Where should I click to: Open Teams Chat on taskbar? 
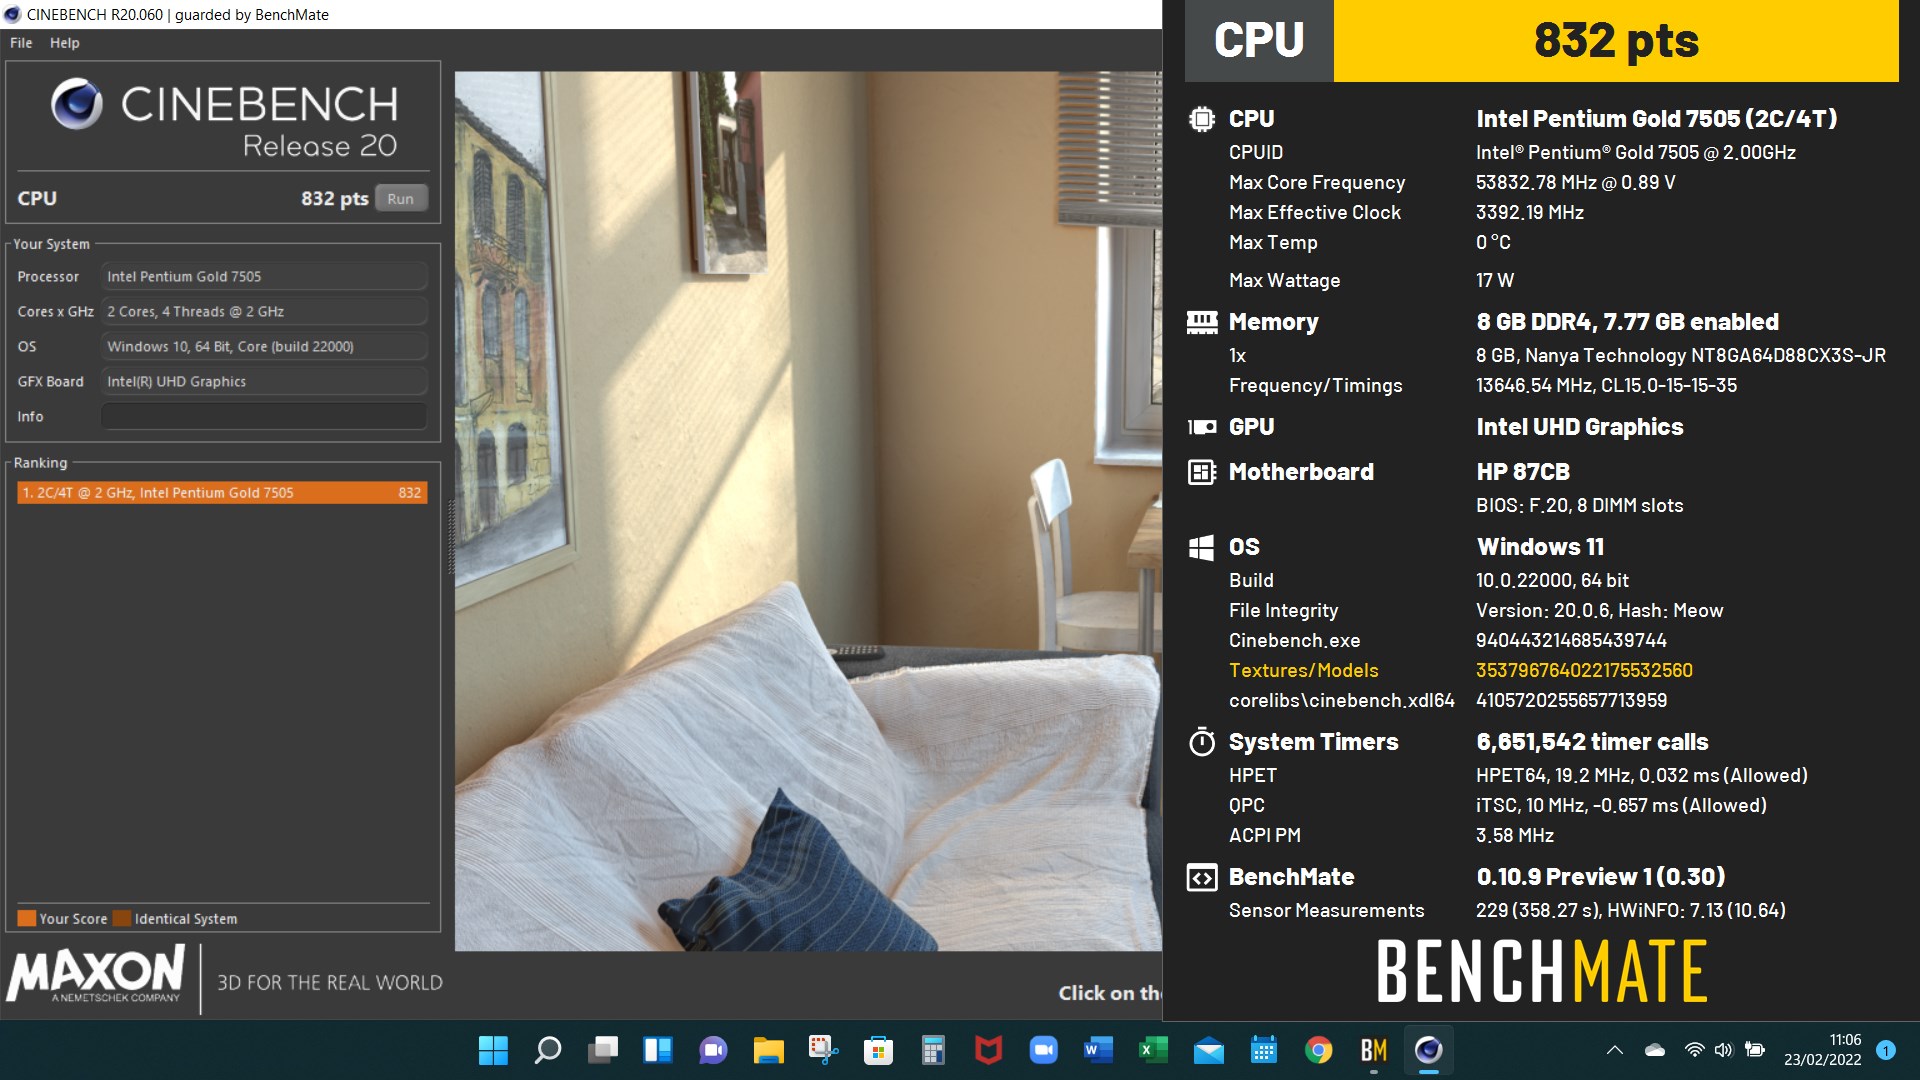(x=713, y=1050)
